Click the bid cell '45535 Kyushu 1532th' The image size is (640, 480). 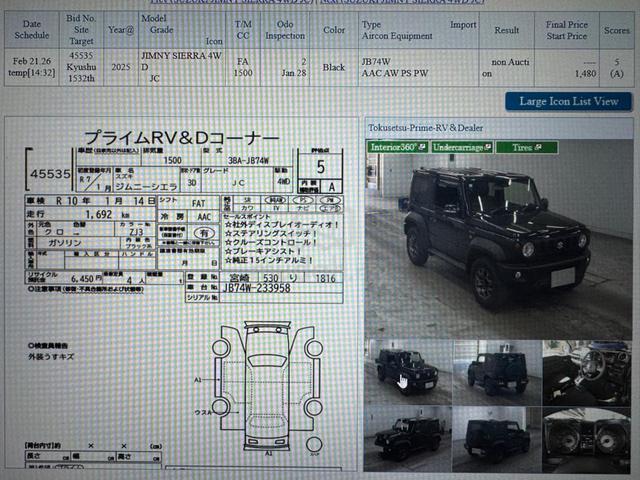(81, 67)
